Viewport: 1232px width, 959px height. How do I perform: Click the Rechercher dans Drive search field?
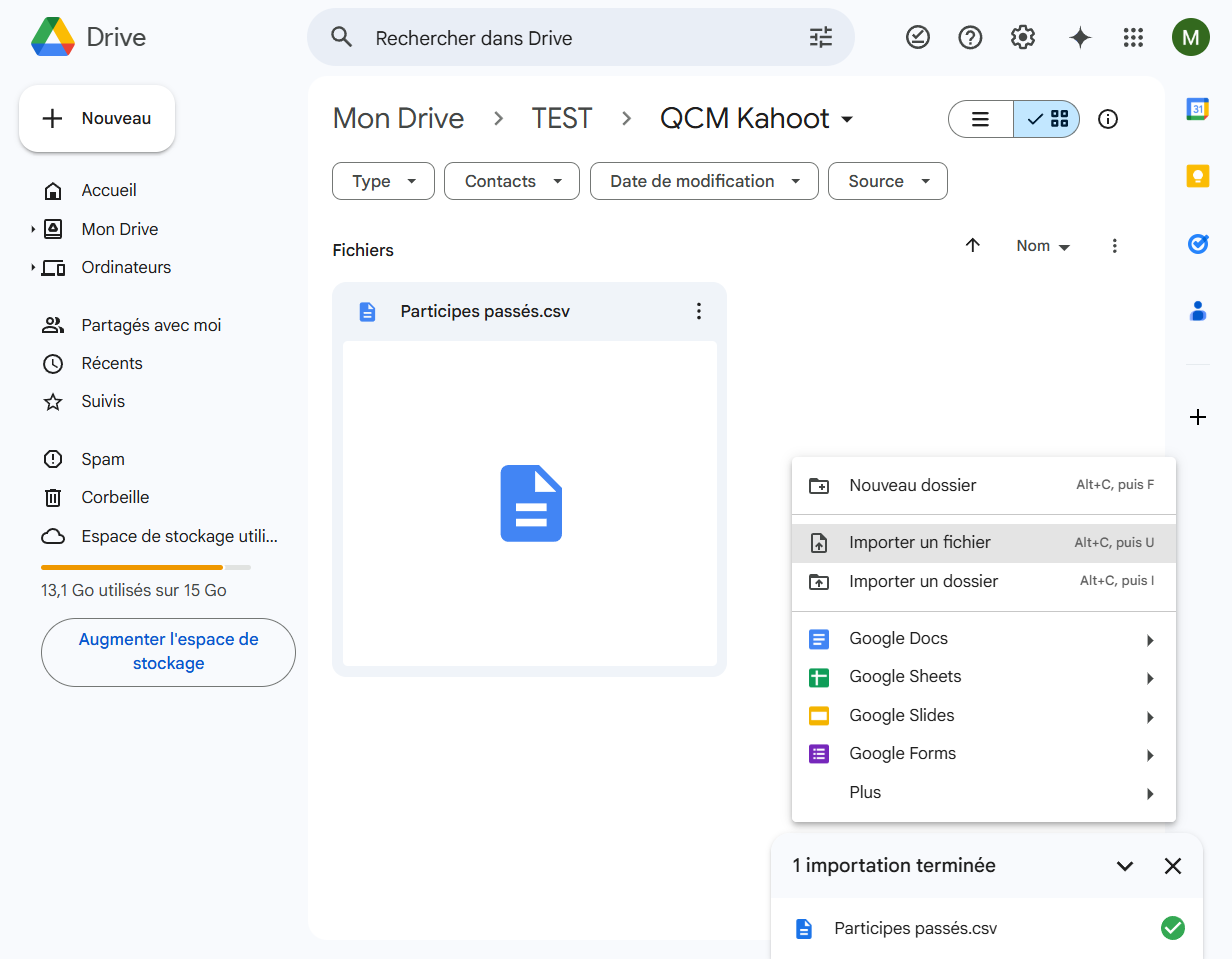(580, 38)
